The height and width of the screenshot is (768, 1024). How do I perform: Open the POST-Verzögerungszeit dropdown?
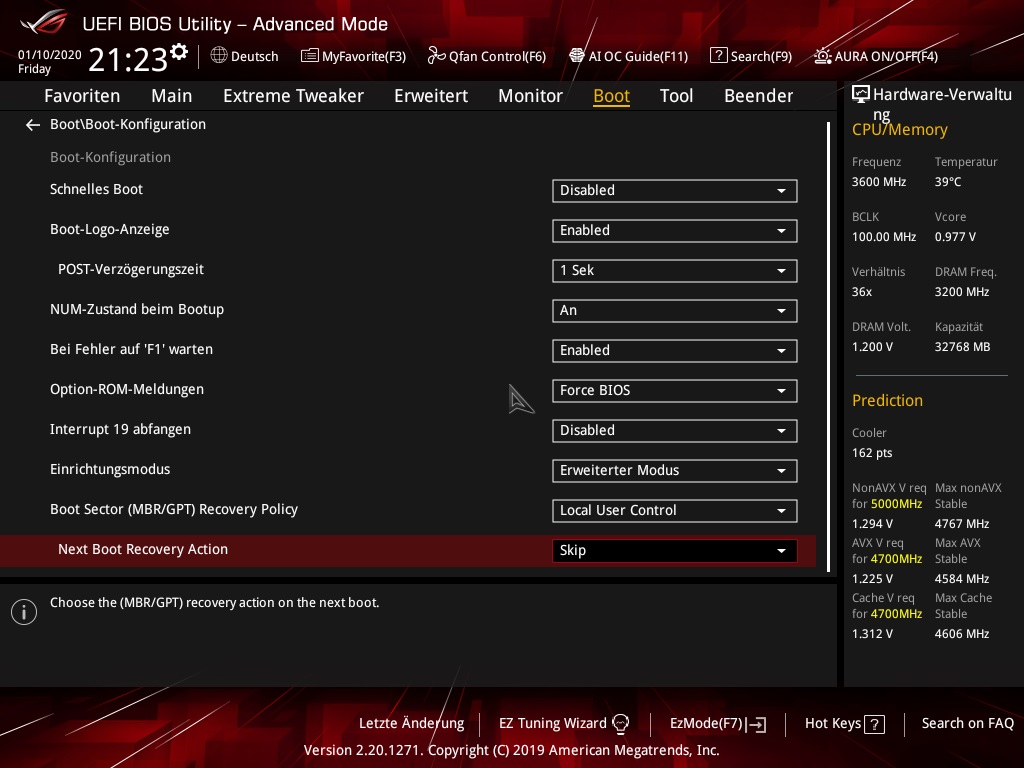[675, 270]
